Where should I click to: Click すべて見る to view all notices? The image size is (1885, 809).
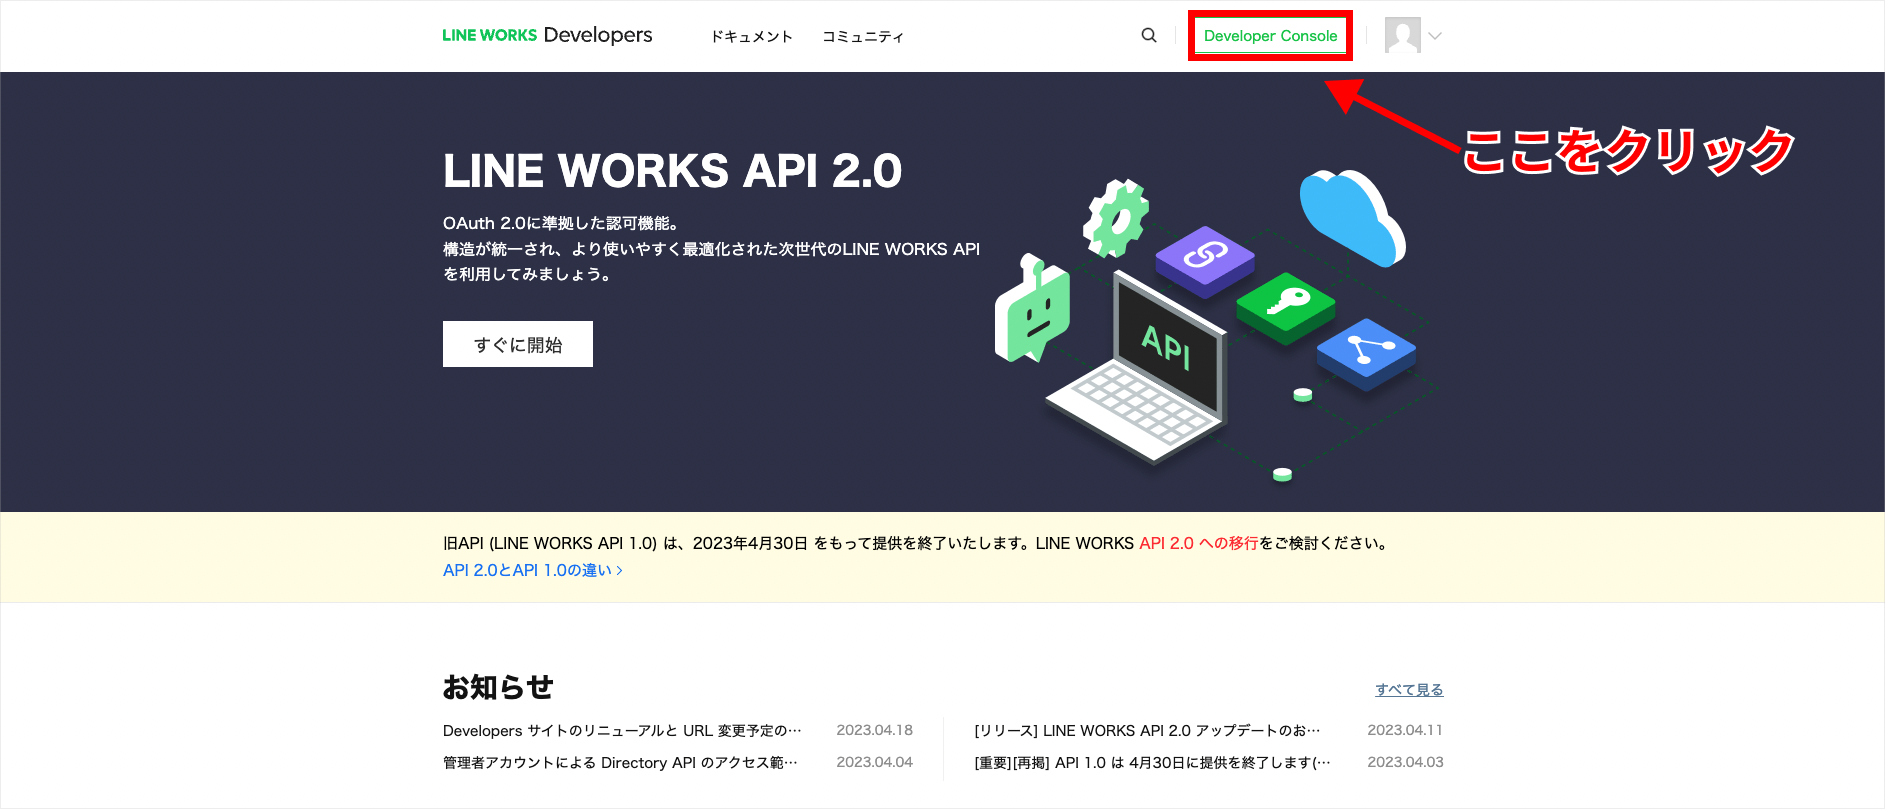coord(1408,690)
